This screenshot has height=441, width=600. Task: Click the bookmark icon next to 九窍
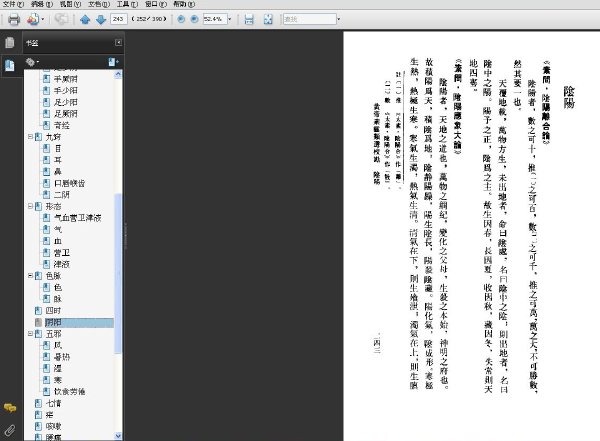coord(38,137)
